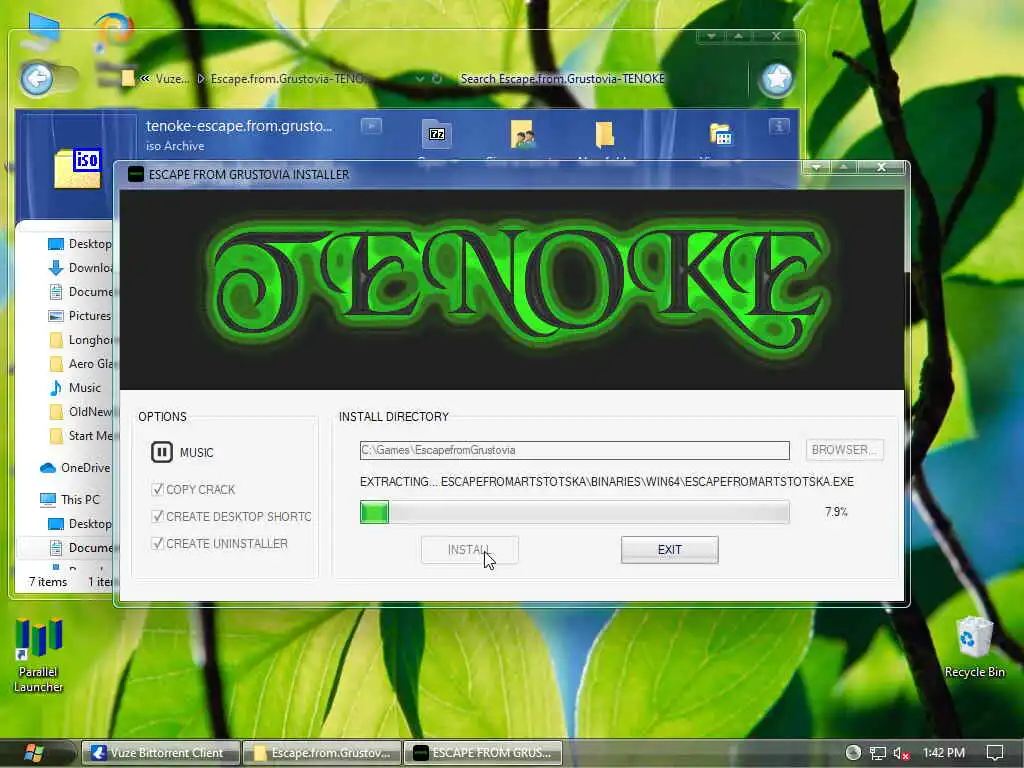Click the muted volume tray icon
The image size is (1024, 768).
(902, 754)
